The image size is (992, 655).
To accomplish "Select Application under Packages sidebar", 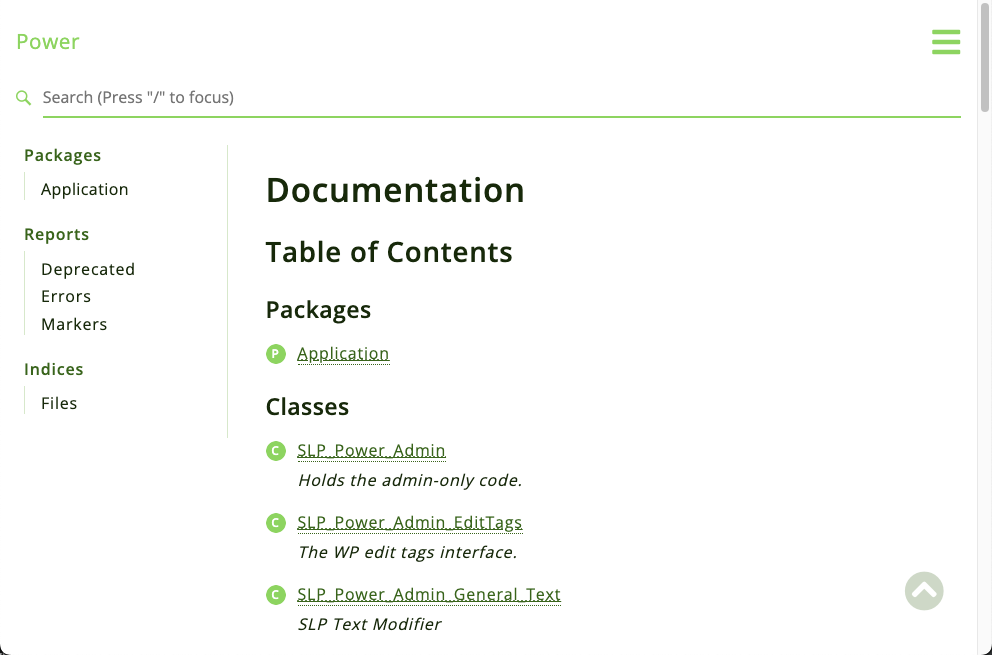I will (x=84, y=189).
